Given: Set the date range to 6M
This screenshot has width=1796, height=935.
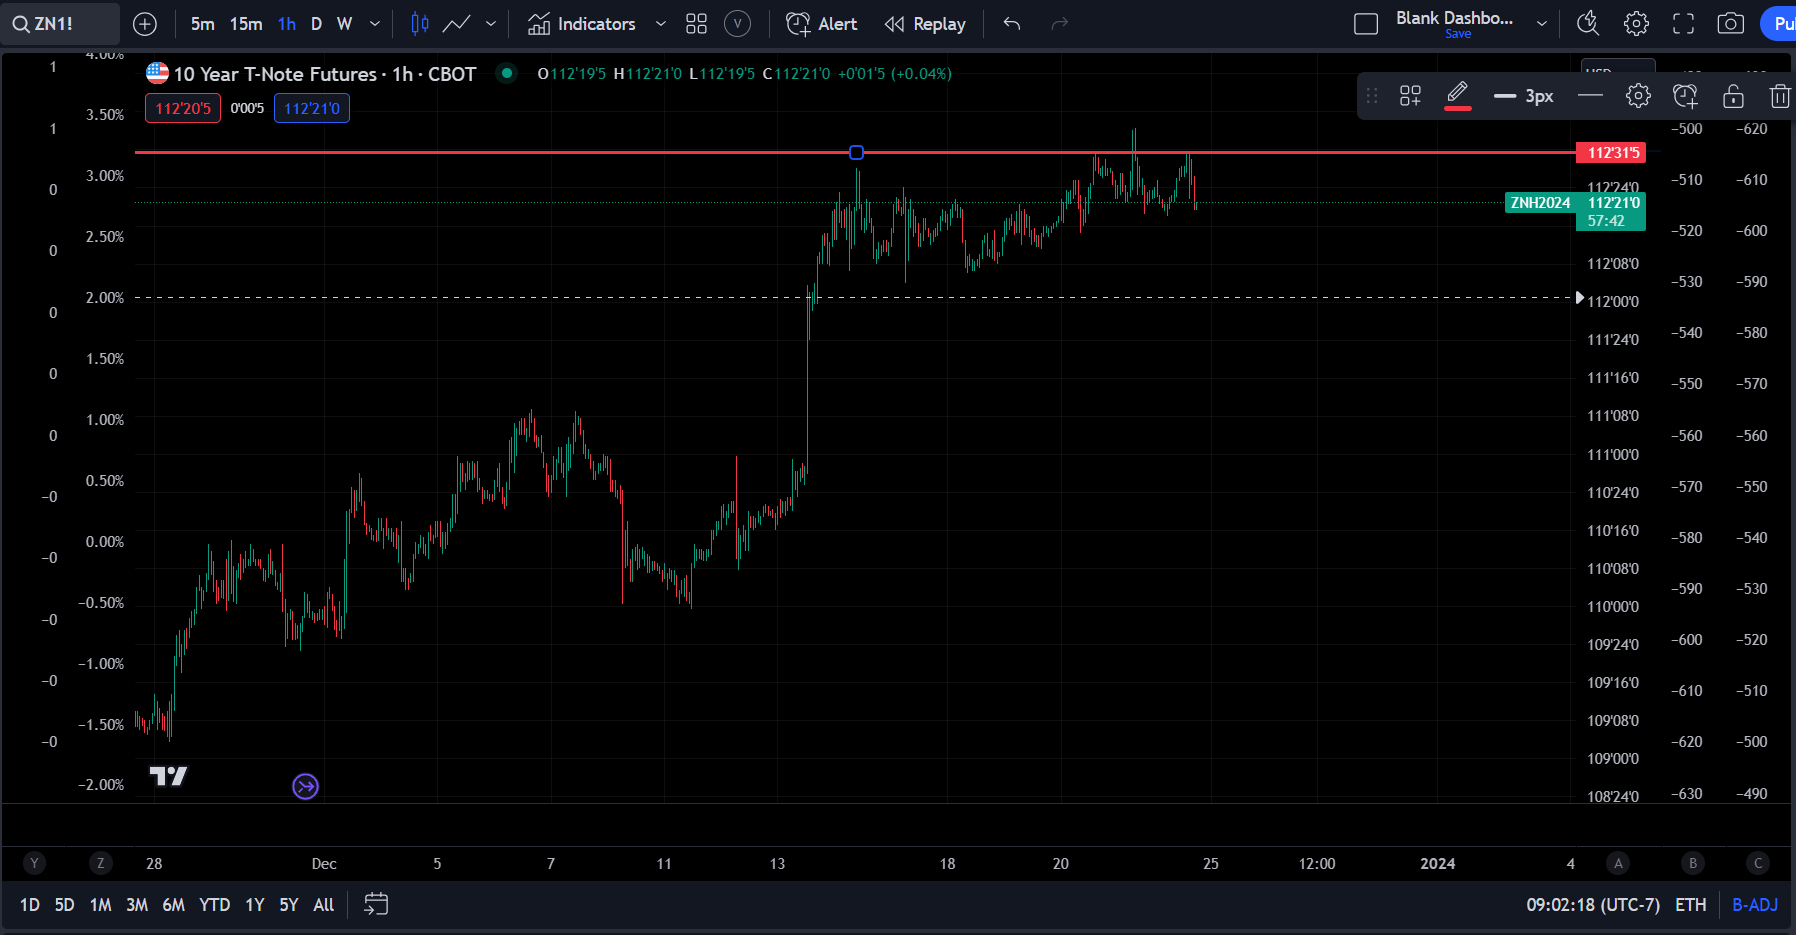Looking at the screenshot, I should [173, 905].
